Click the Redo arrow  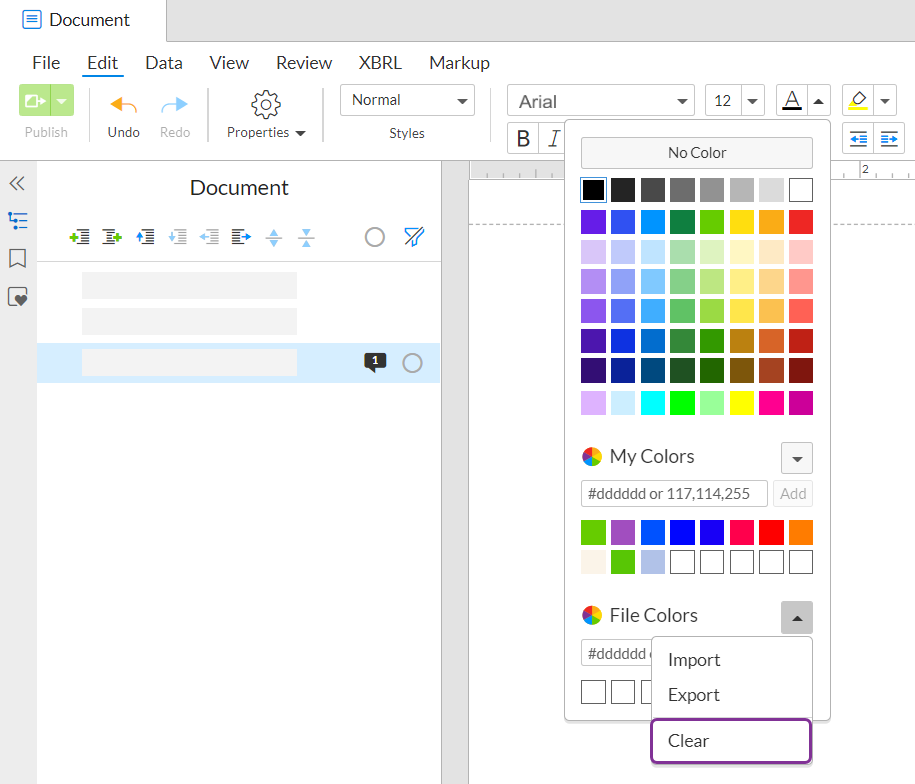pyautogui.click(x=174, y=104)
